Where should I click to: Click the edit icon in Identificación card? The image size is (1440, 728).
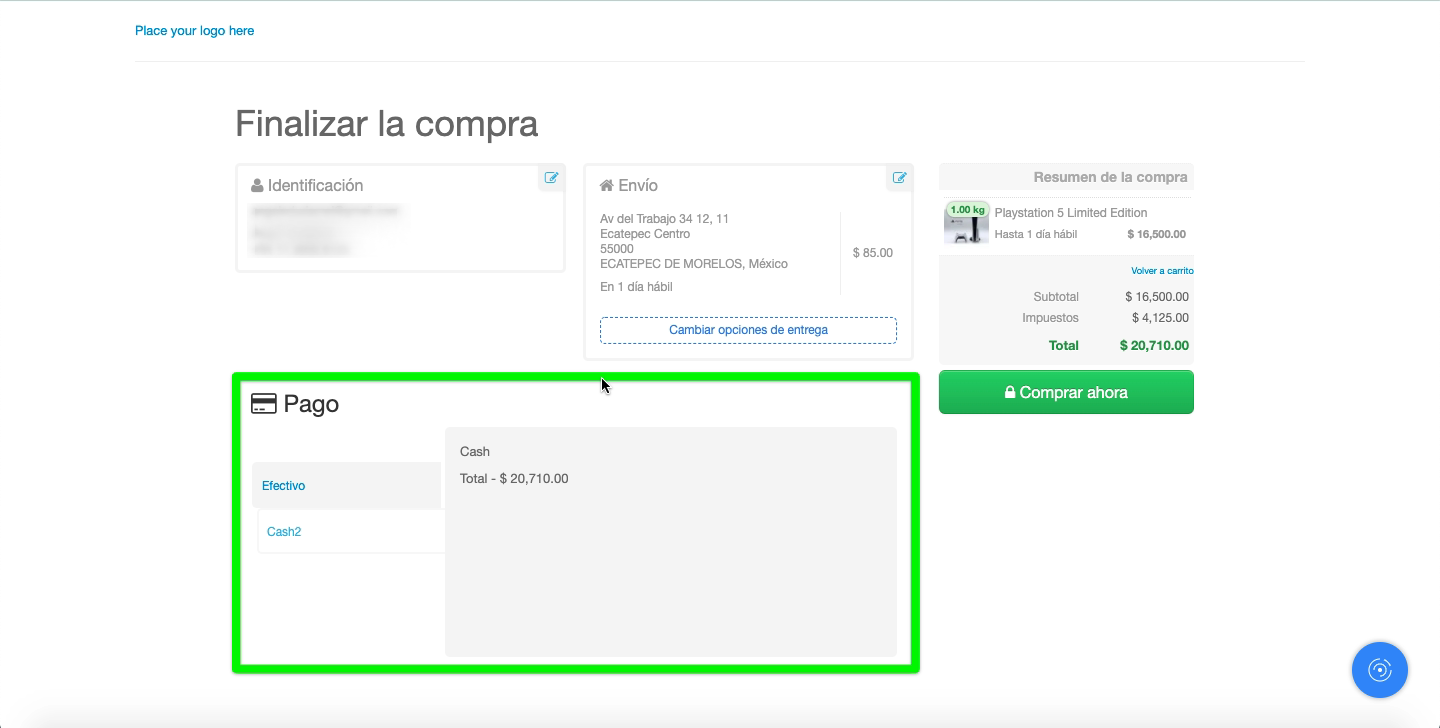click(551, 178)
